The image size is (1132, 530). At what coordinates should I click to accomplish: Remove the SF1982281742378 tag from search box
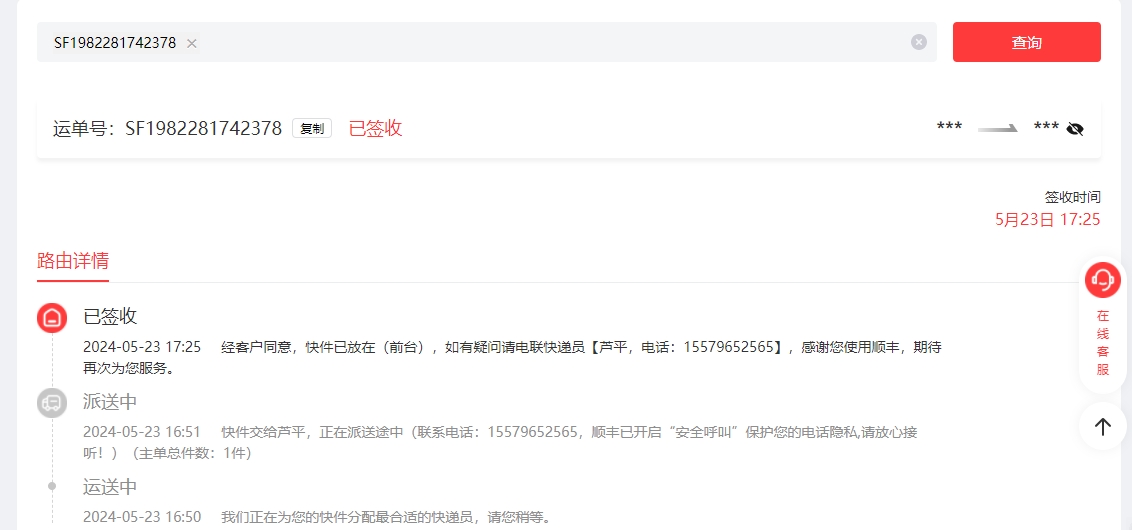pyautogui.click(x=191, y=43)
